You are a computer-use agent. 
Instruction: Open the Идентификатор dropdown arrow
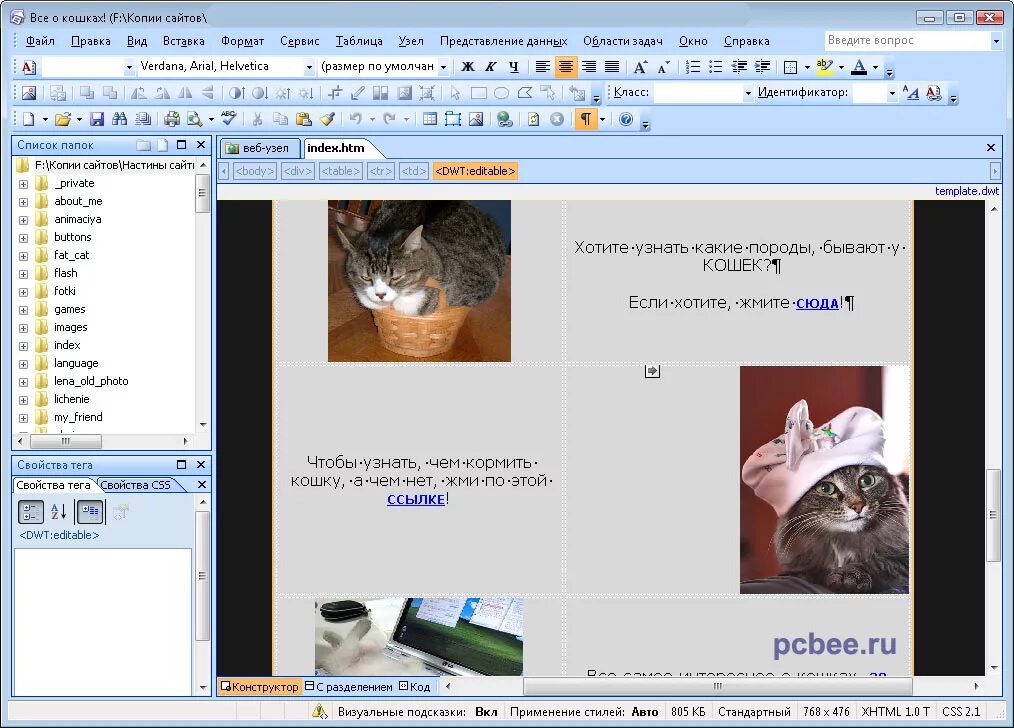pos(892,93)
